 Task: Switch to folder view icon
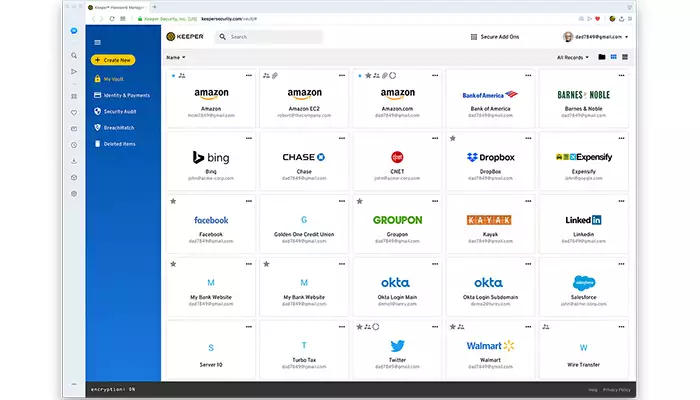tap(602, 57)
